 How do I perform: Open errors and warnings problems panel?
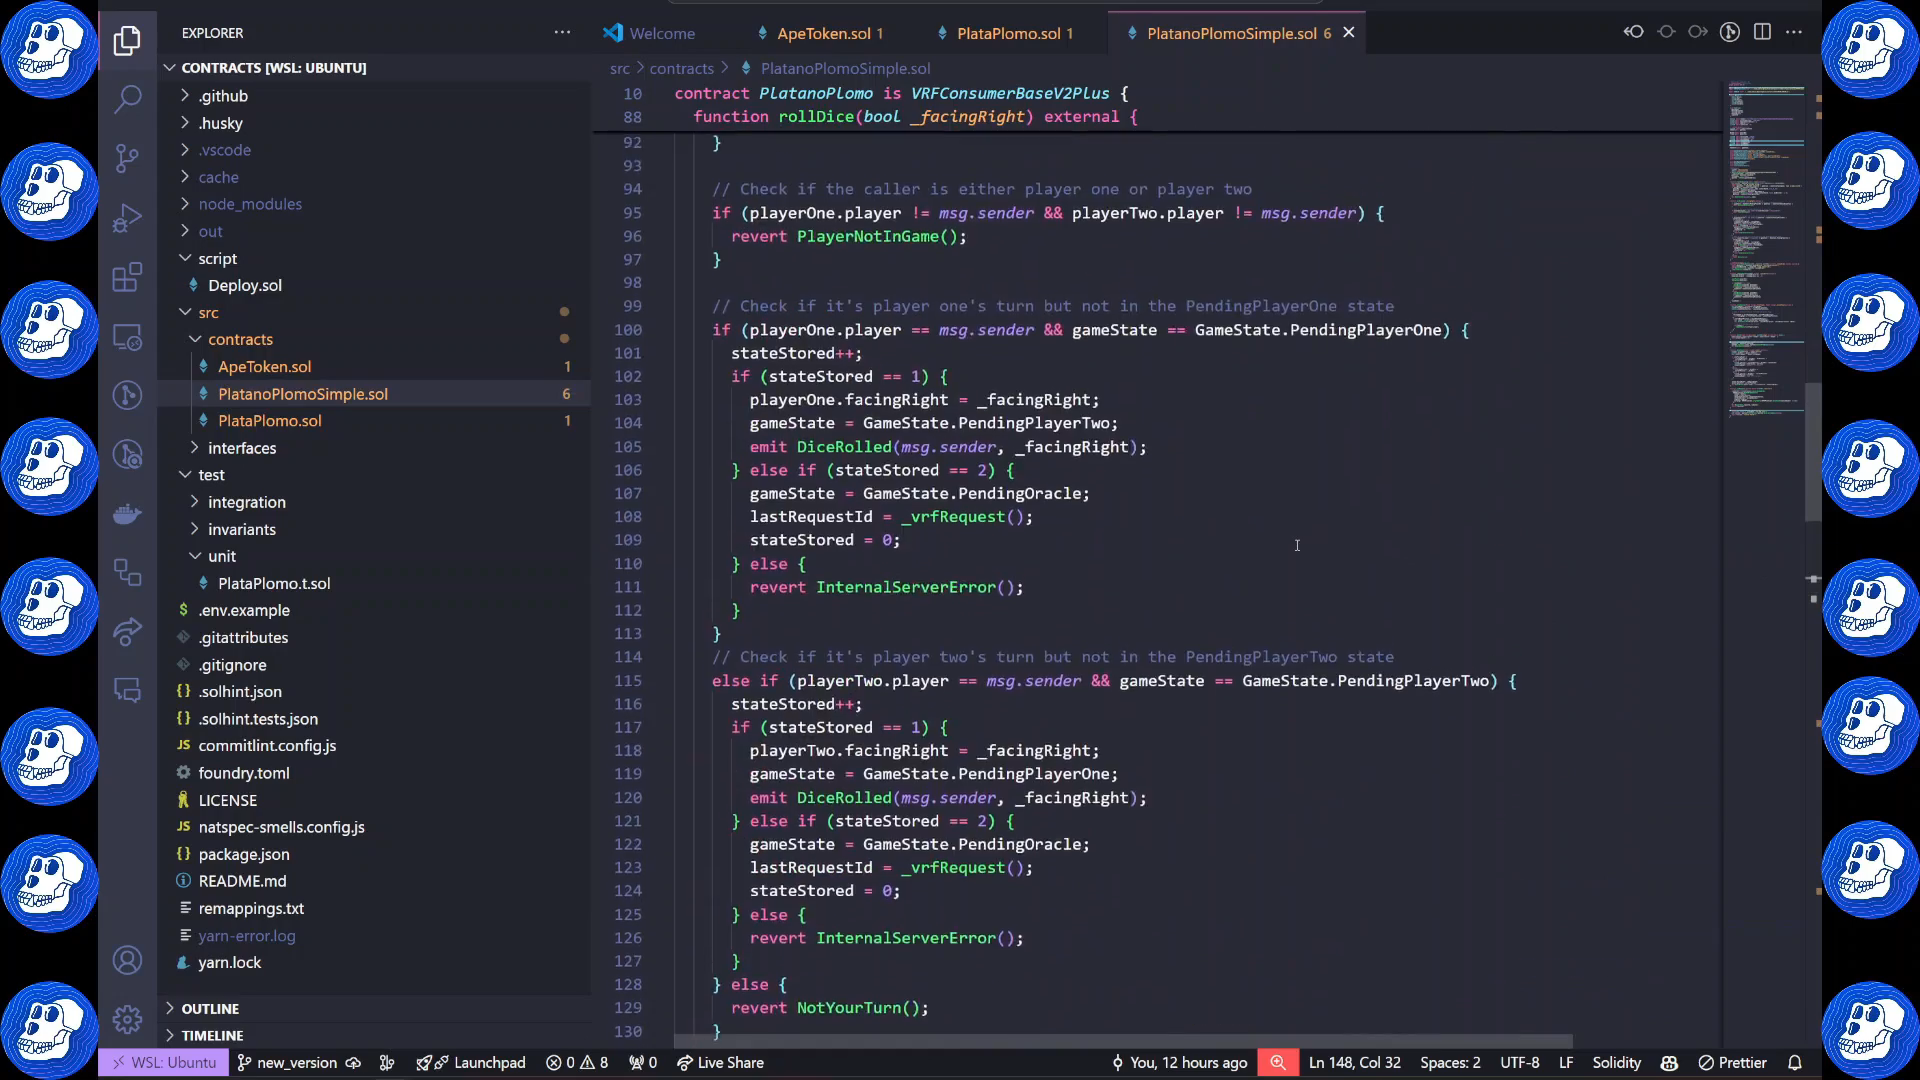click(577, 1063)
